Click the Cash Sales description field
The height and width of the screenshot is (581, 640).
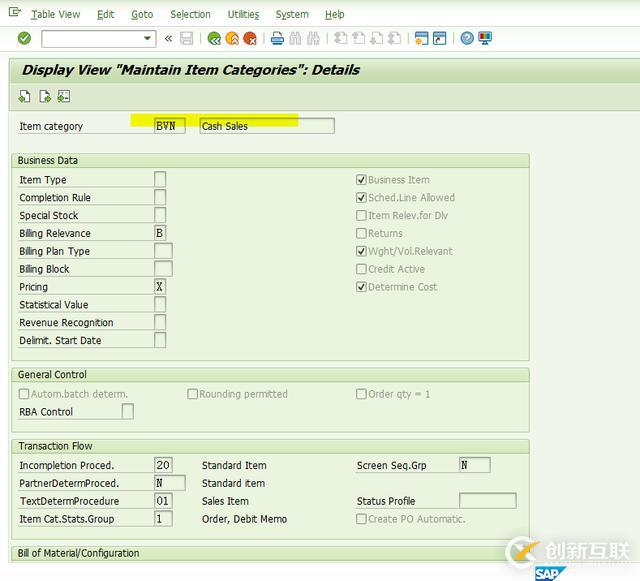[267, 126]
